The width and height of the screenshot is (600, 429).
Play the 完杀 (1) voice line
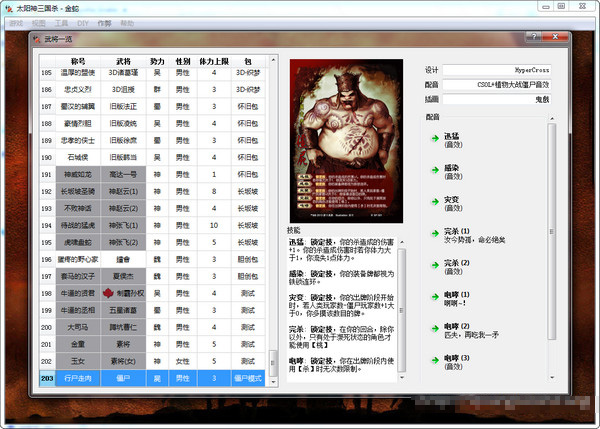[434, 233]
